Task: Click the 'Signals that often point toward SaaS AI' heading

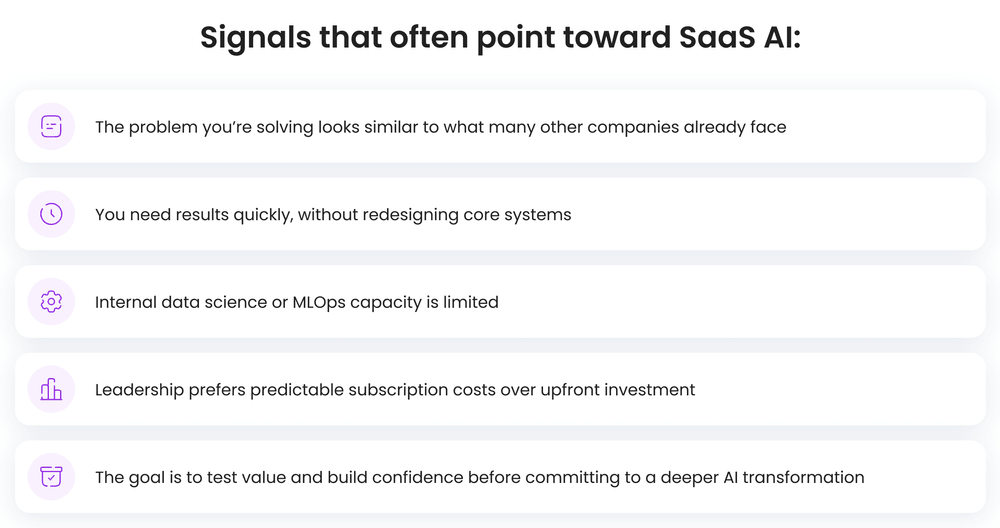Action: 500,37
